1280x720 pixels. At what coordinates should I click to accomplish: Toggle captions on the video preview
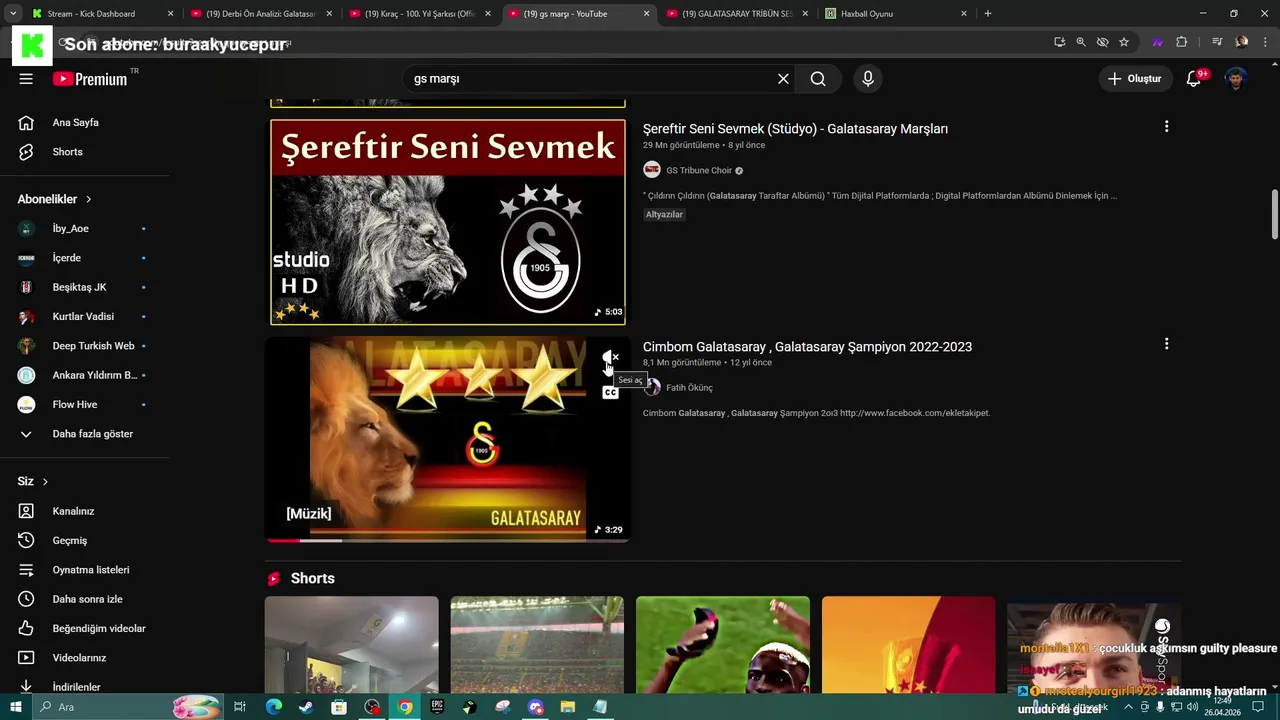coord(610,393)
